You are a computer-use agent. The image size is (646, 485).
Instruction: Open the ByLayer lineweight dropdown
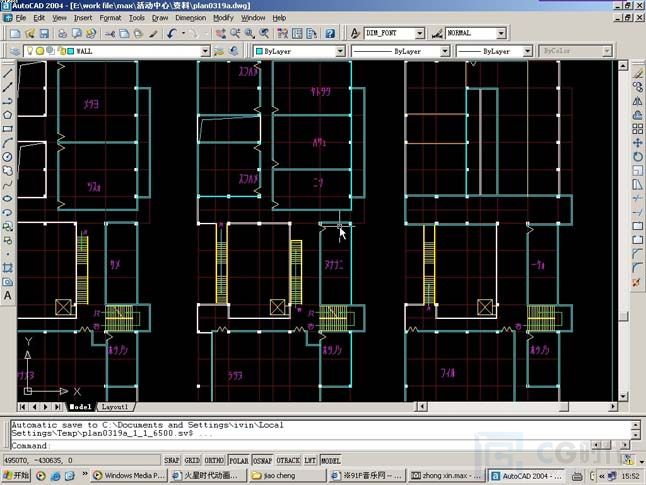(x=527, y=52)
